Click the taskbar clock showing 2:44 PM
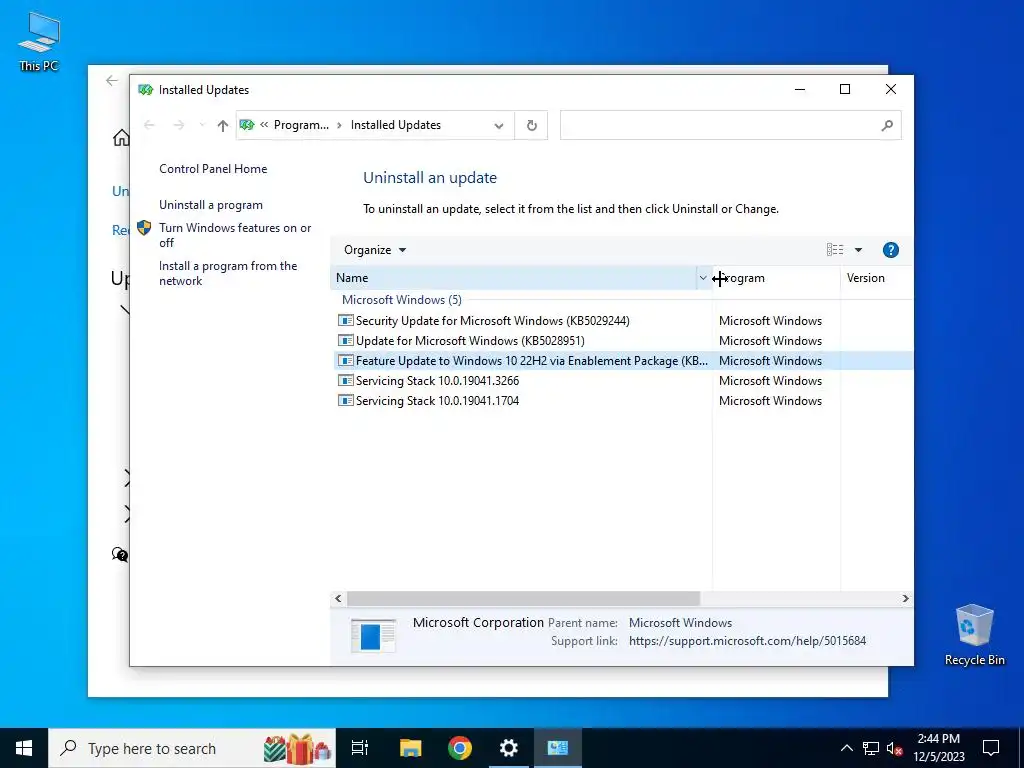Image resolution: width=1024 pixels, height=768 pixels. (938, 748)
